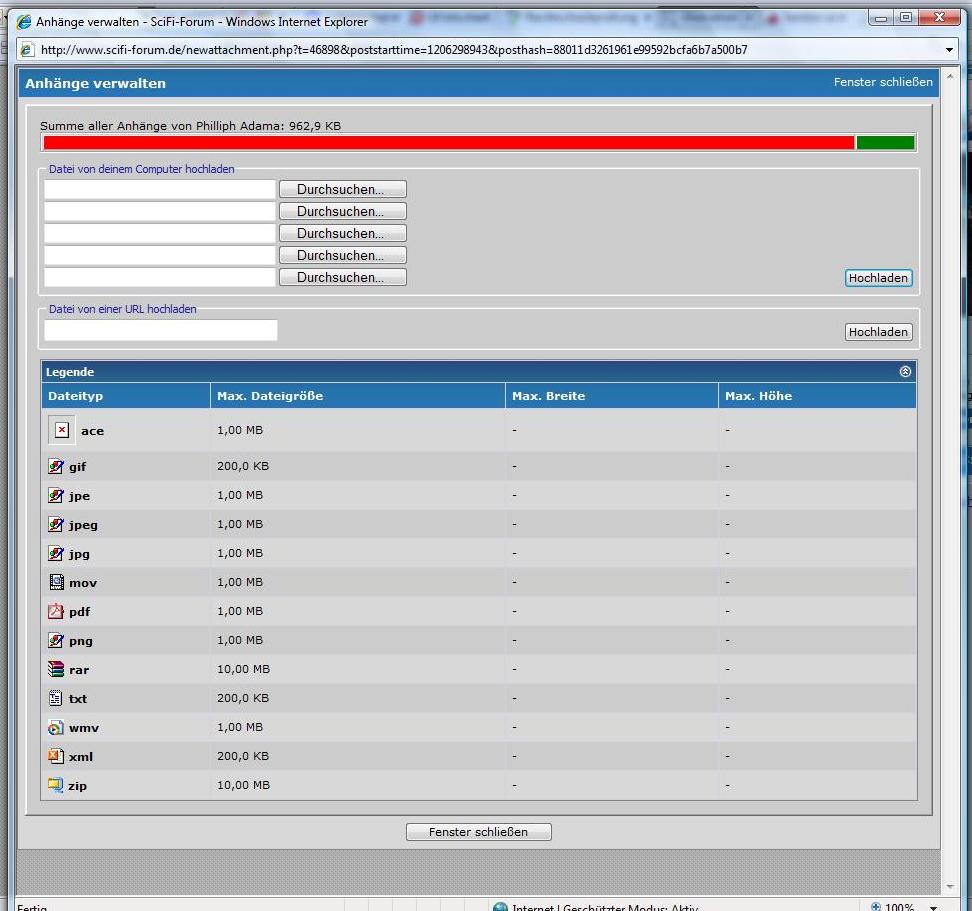
Task: Click the pdf file type icon
Action: pyautogui.click(x=56, y=612)
